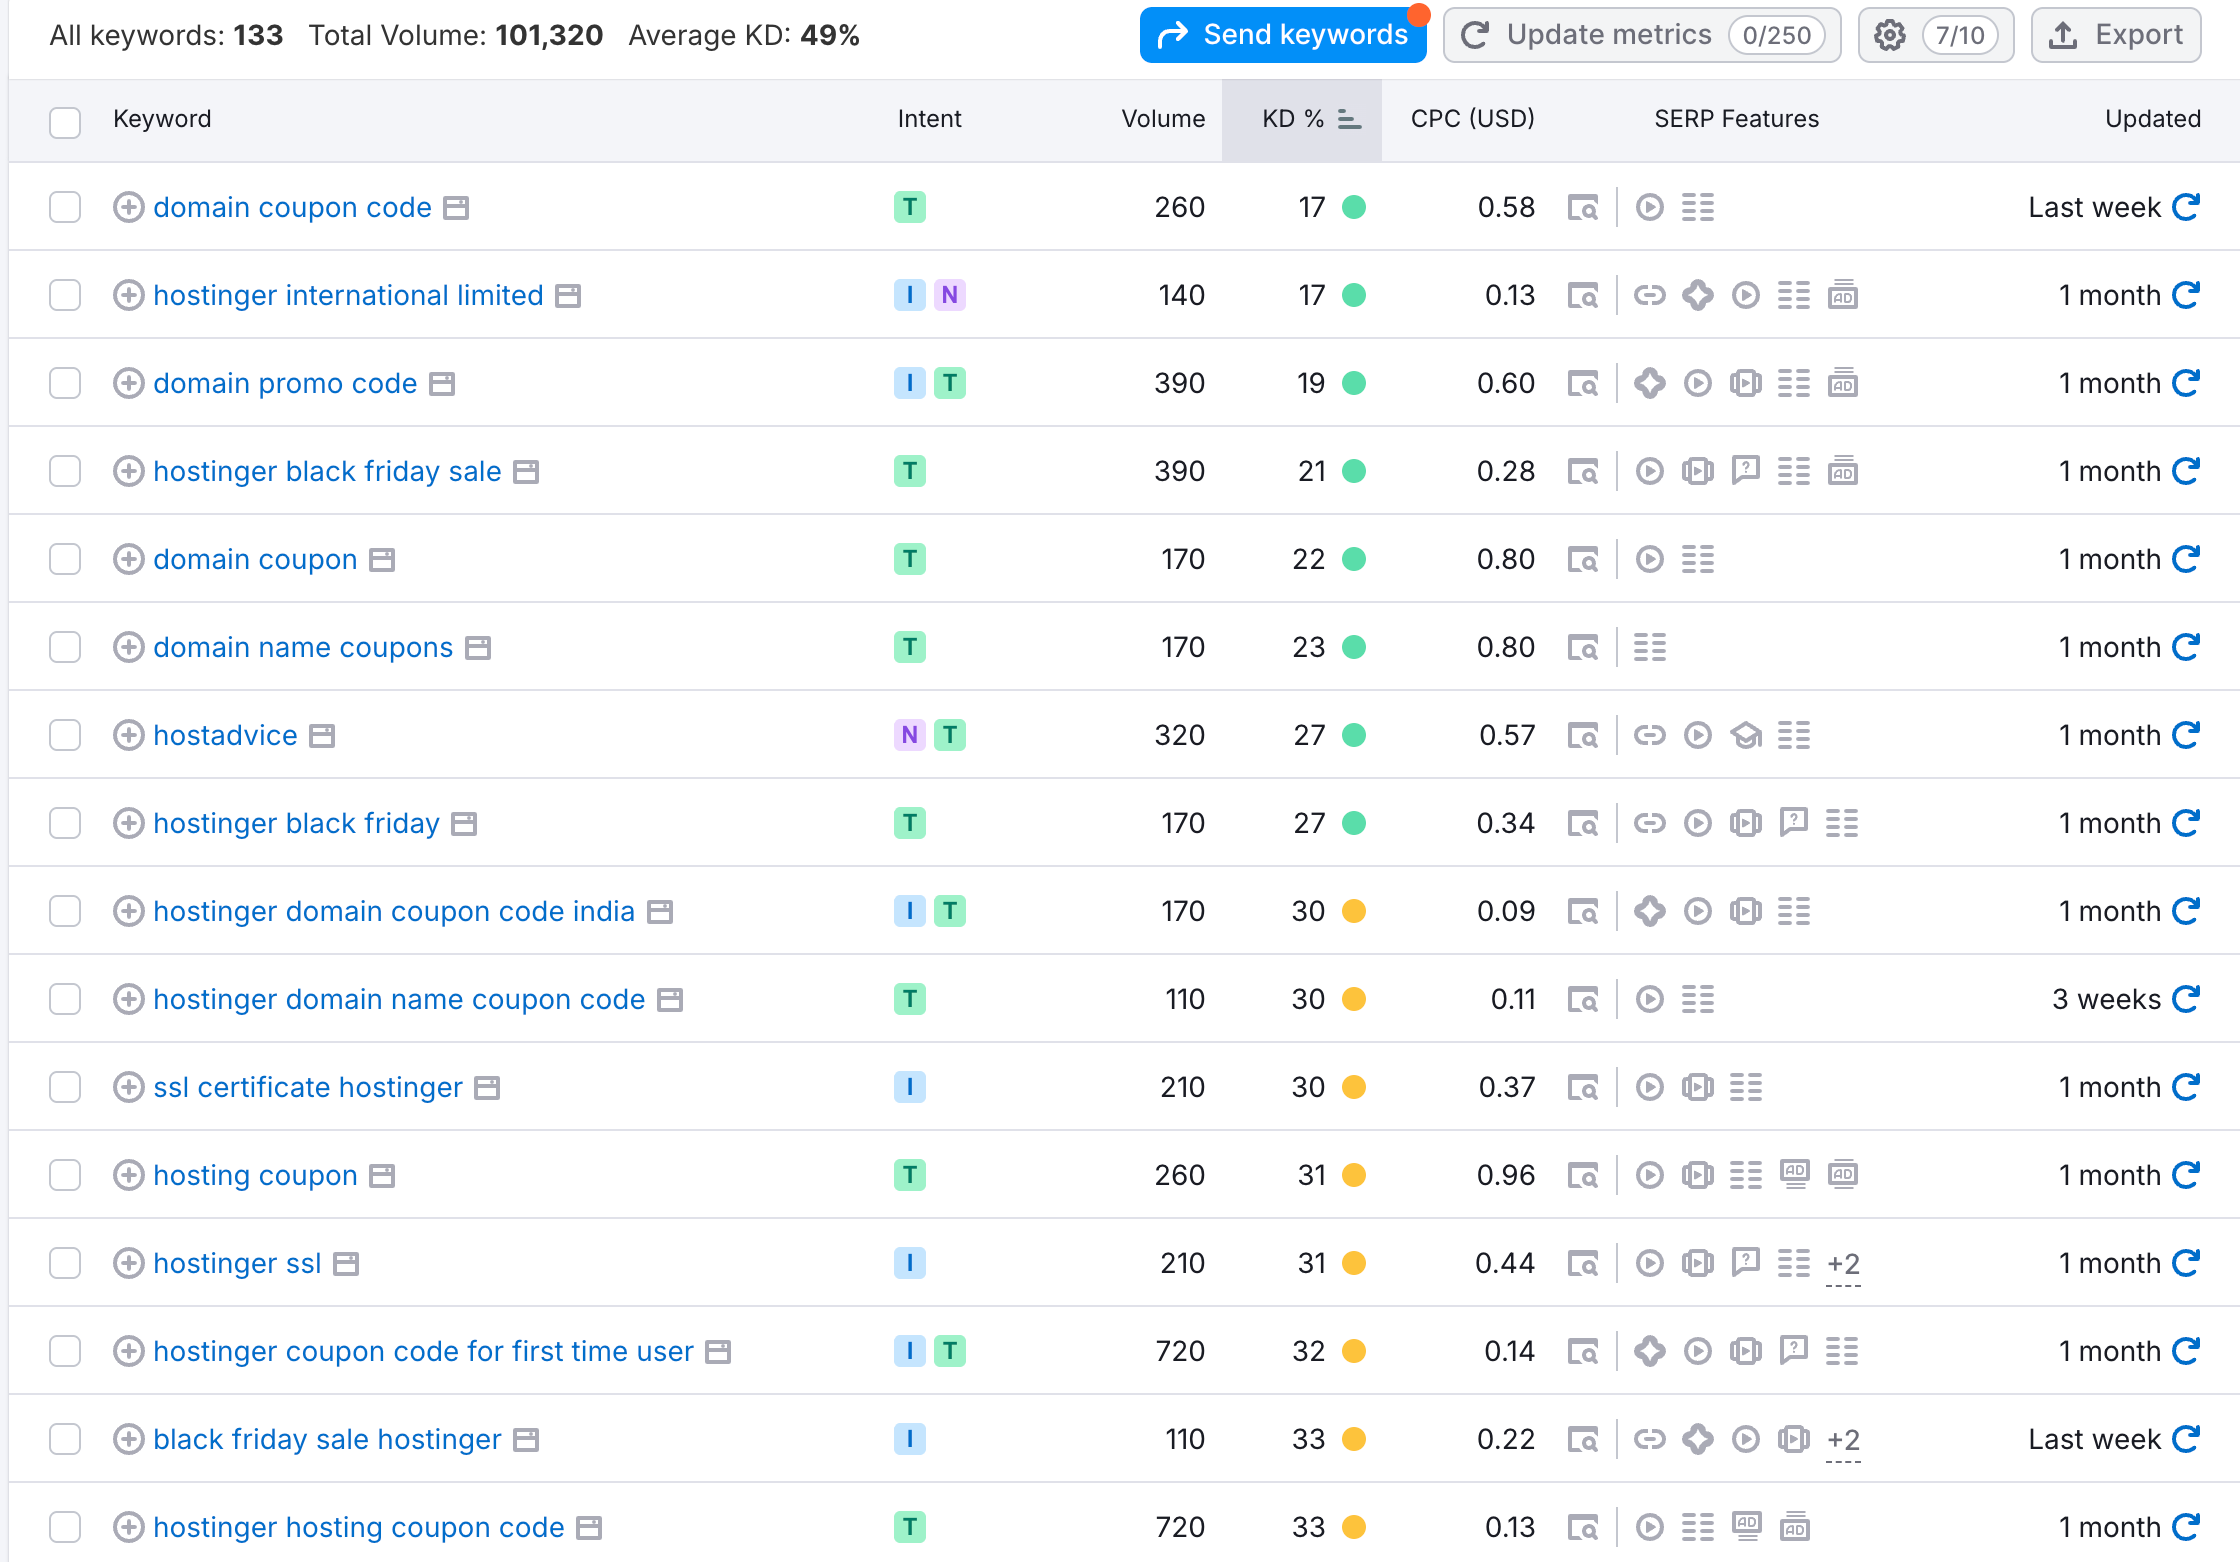Click the knowledge panel cap icon on the "hostadvice" row
This screenshot has width=2240, height=1562.
1746,734
